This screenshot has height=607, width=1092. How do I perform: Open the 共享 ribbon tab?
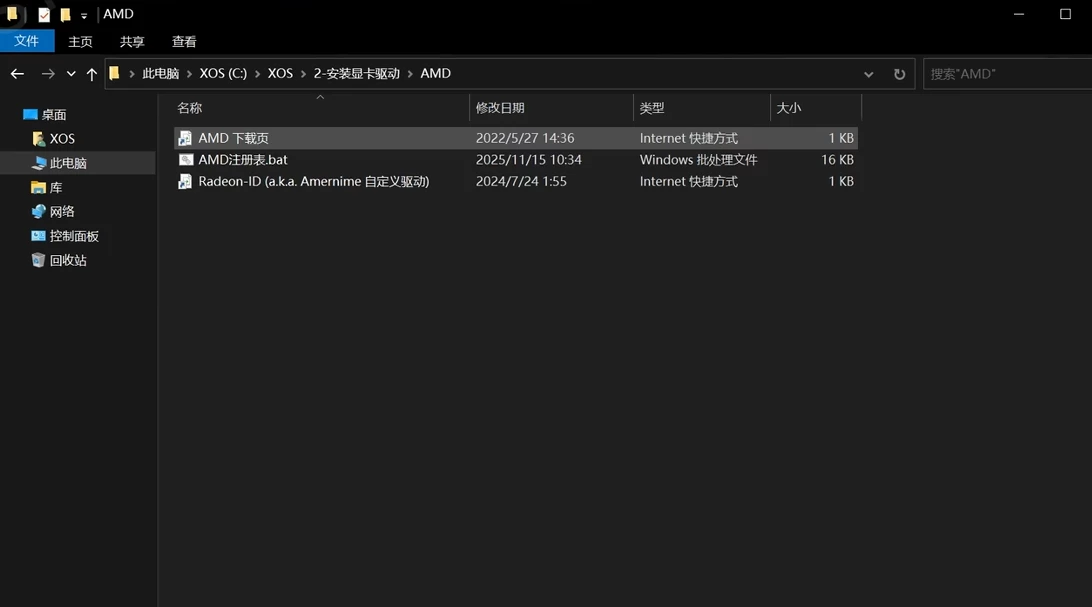tap(132, 41)
